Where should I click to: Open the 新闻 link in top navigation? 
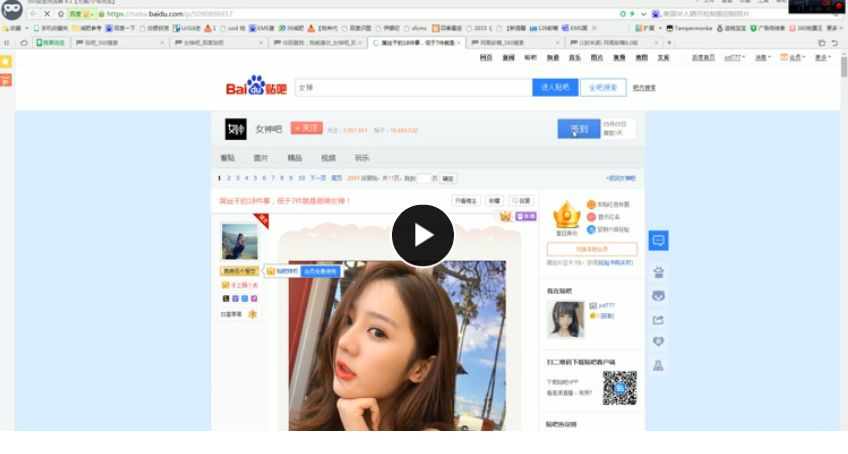508,57
